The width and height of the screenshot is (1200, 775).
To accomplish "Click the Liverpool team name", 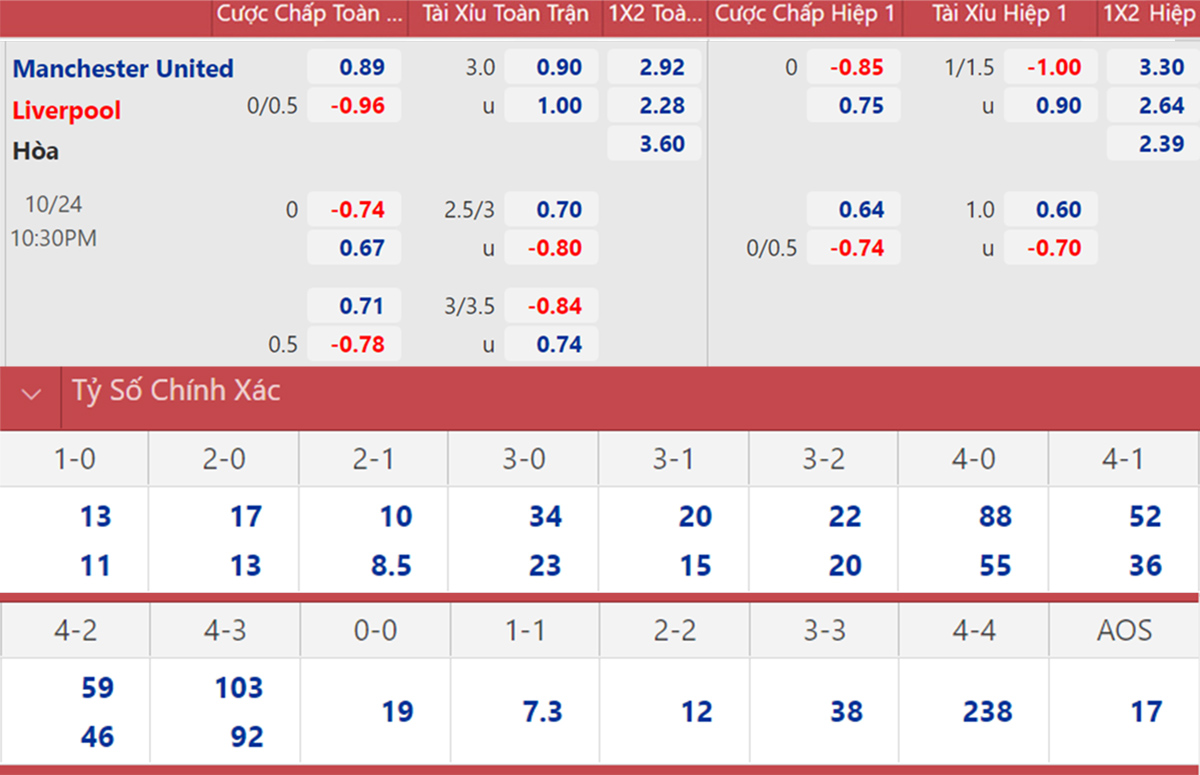I will click(66, 110).
